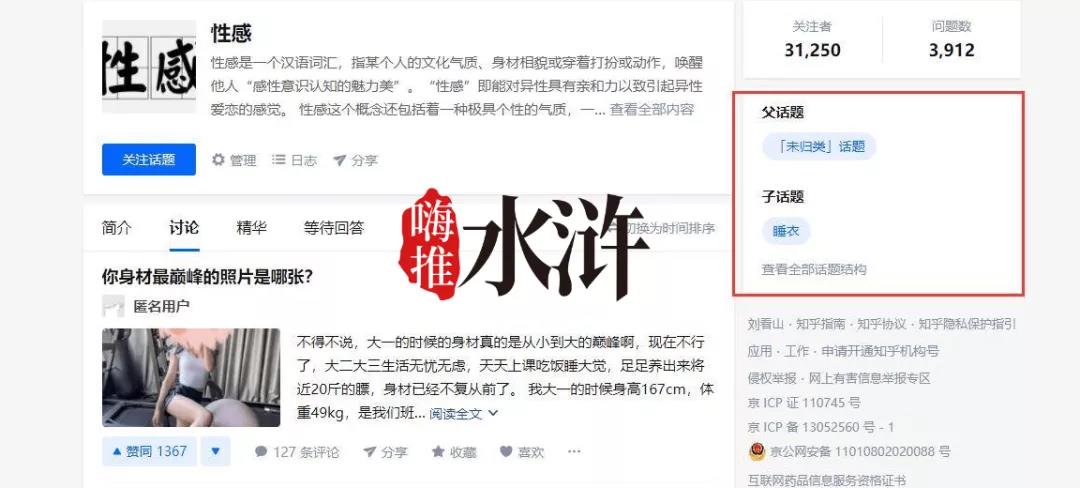Click the 喜欢 heart icon

tap(506, 452)
